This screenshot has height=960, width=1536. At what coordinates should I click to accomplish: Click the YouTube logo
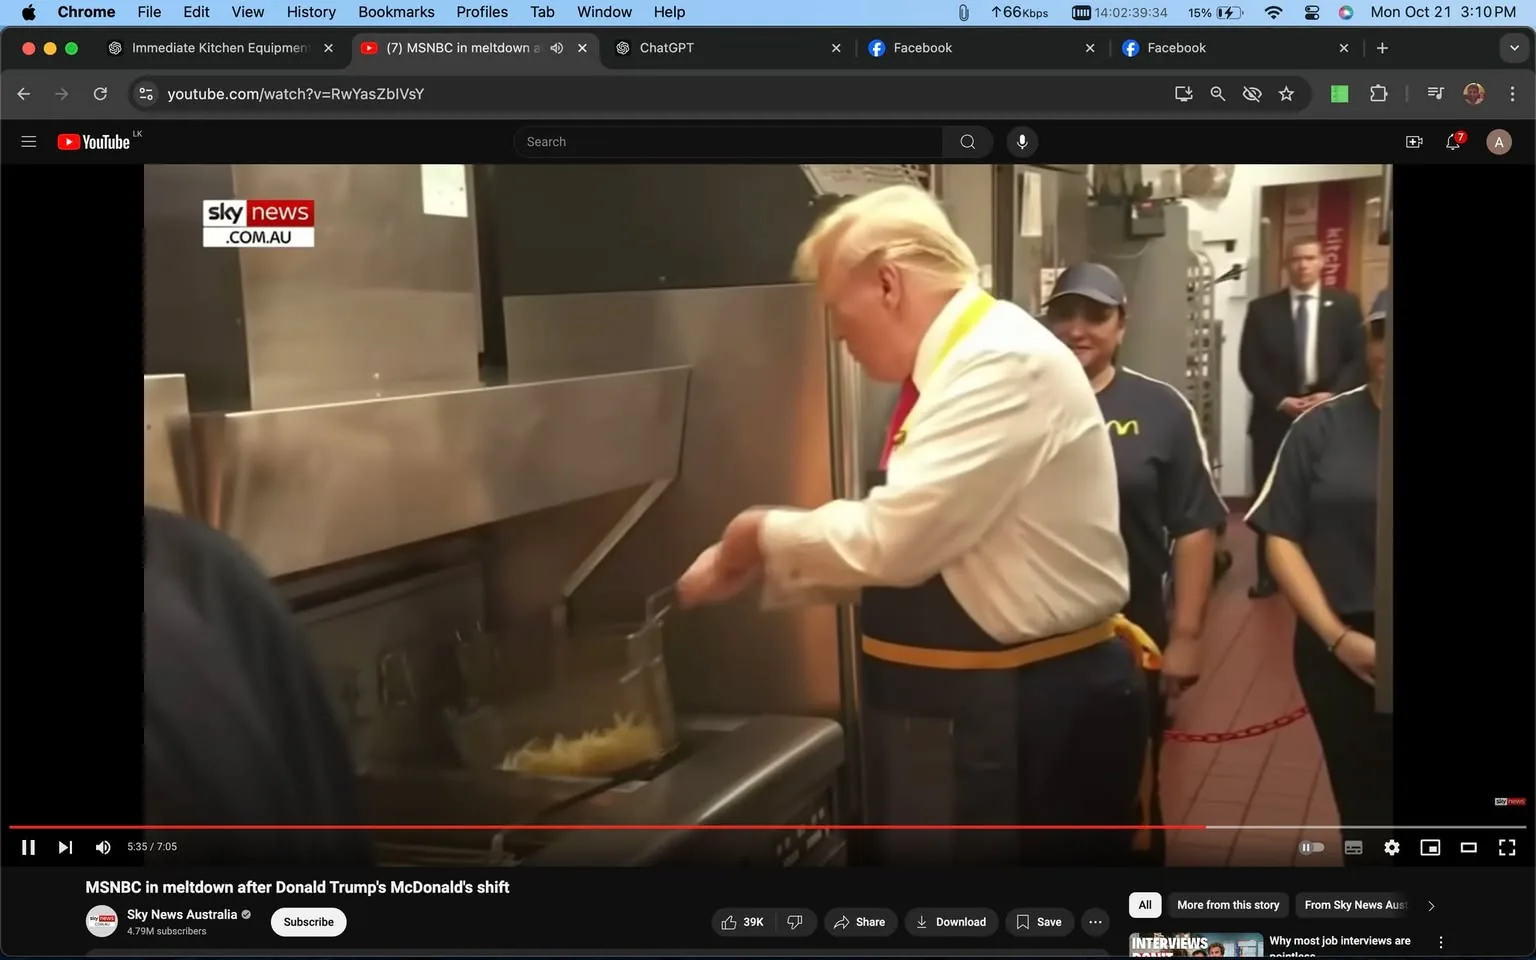(95, 141)
